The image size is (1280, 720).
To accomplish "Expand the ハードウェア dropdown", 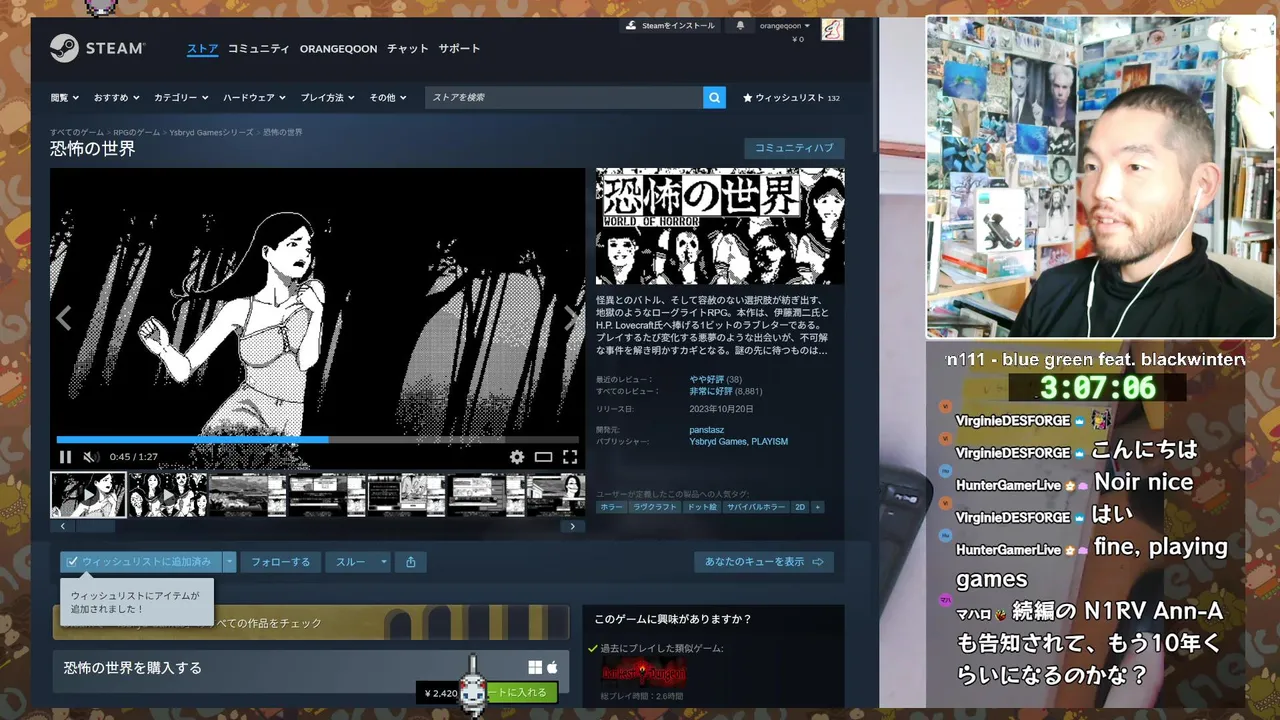I will point(254,97).
